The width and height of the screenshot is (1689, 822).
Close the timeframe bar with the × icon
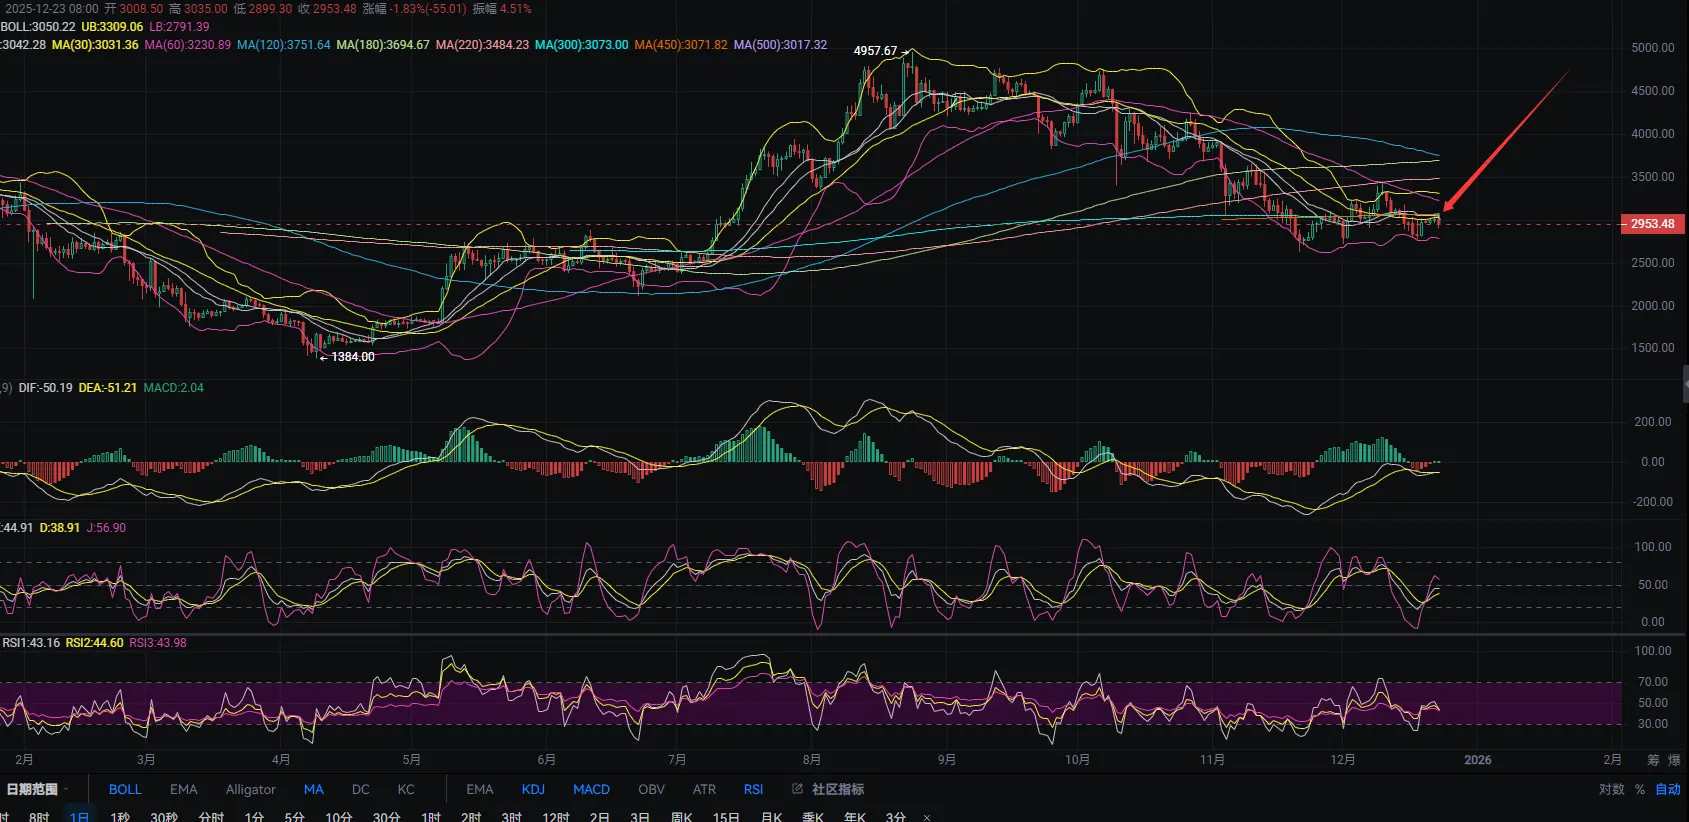[x=927, y=817]
